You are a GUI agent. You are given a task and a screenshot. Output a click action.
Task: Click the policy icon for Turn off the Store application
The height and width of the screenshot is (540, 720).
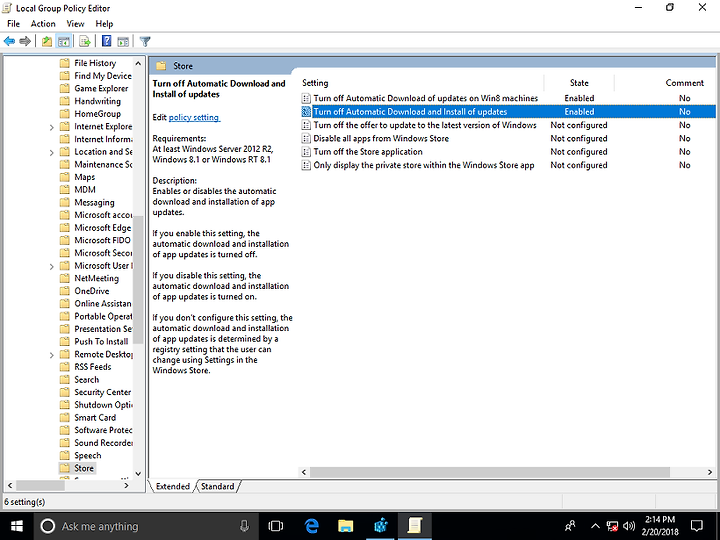306,152
